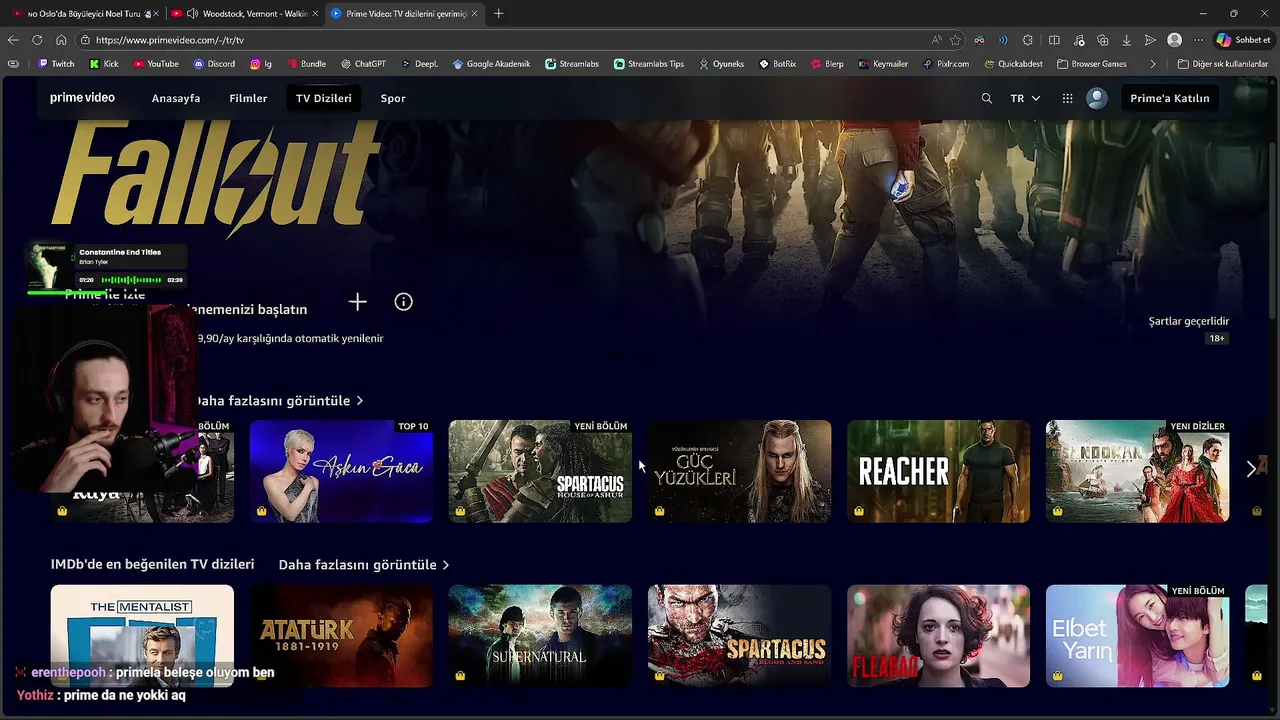Open Atatürk 1881-1919 thumbnail

click(x=341, y=636)
